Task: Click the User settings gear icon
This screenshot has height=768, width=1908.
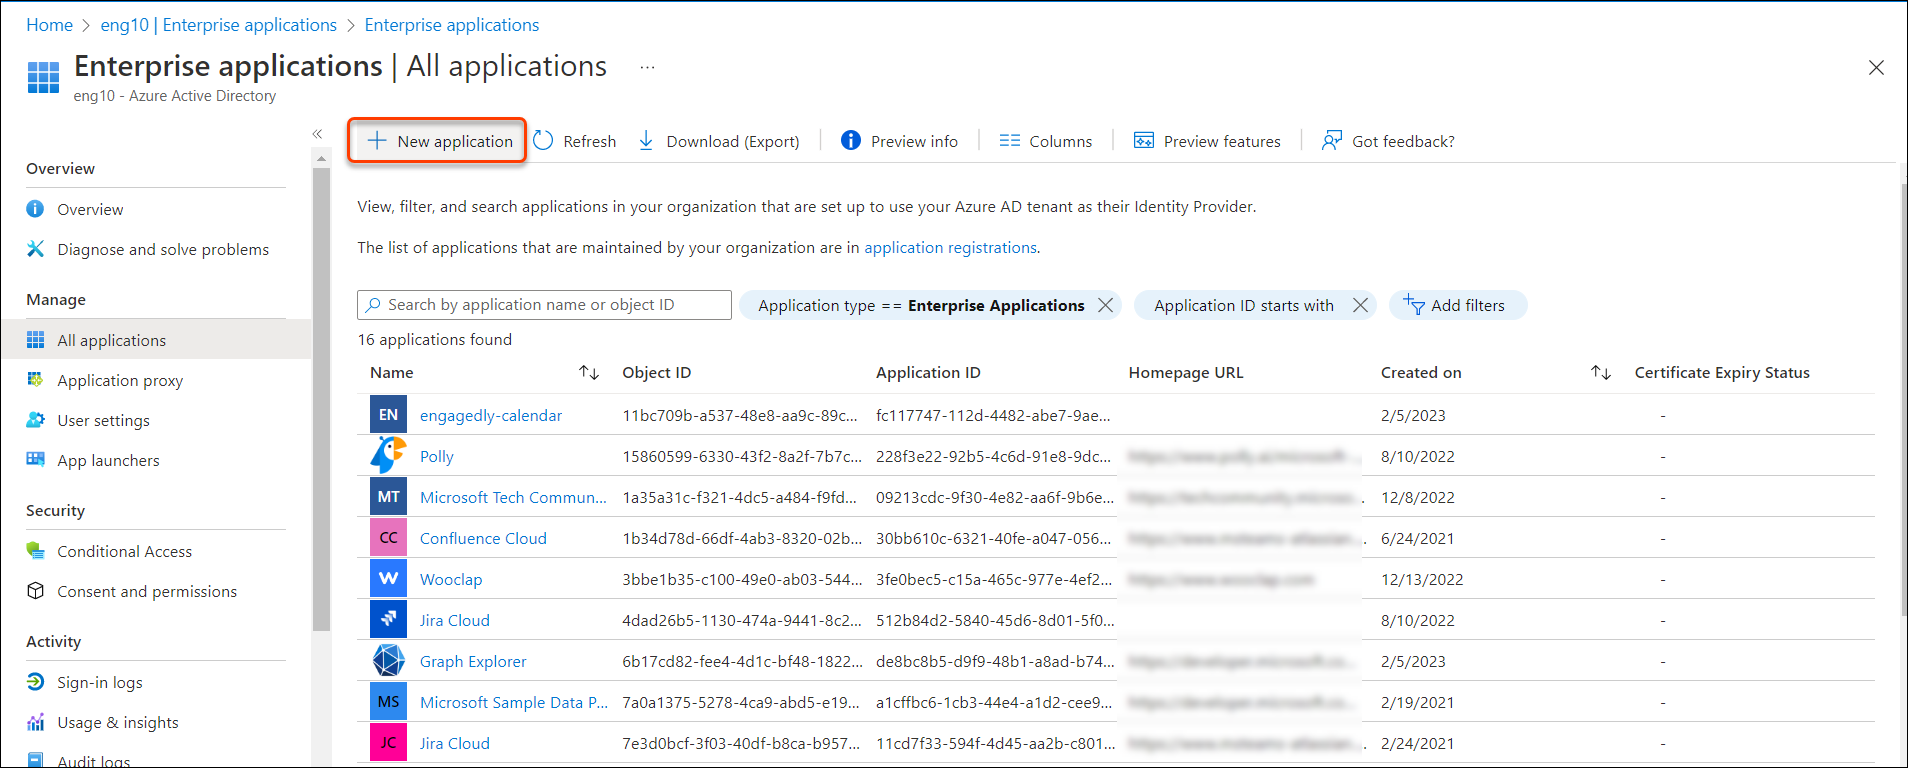Action: [x=35, y=420]
